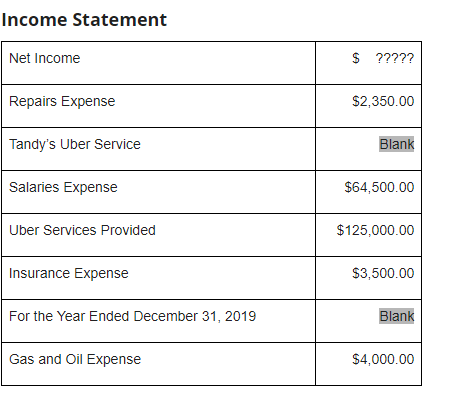Viewport: 471px width, 395px height.
Task: Click the Income Statement heading
Action: click(84, 20)
